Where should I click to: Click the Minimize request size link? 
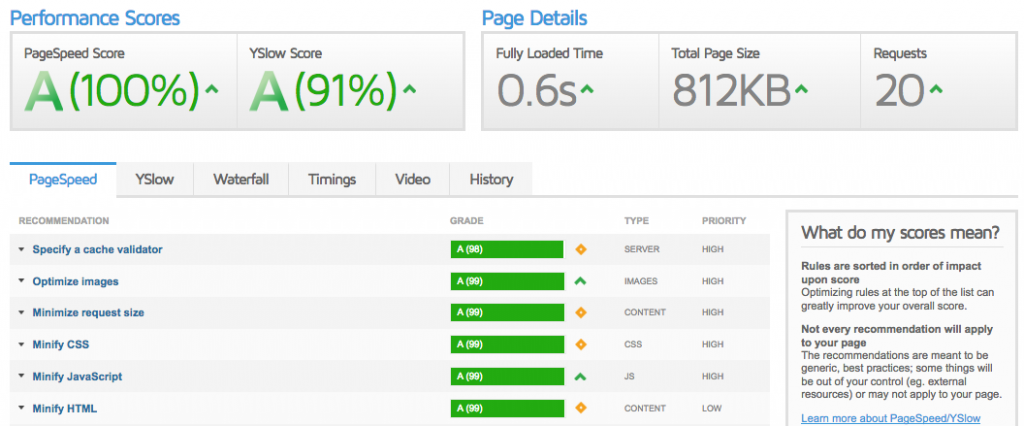[x=88, y=313]
